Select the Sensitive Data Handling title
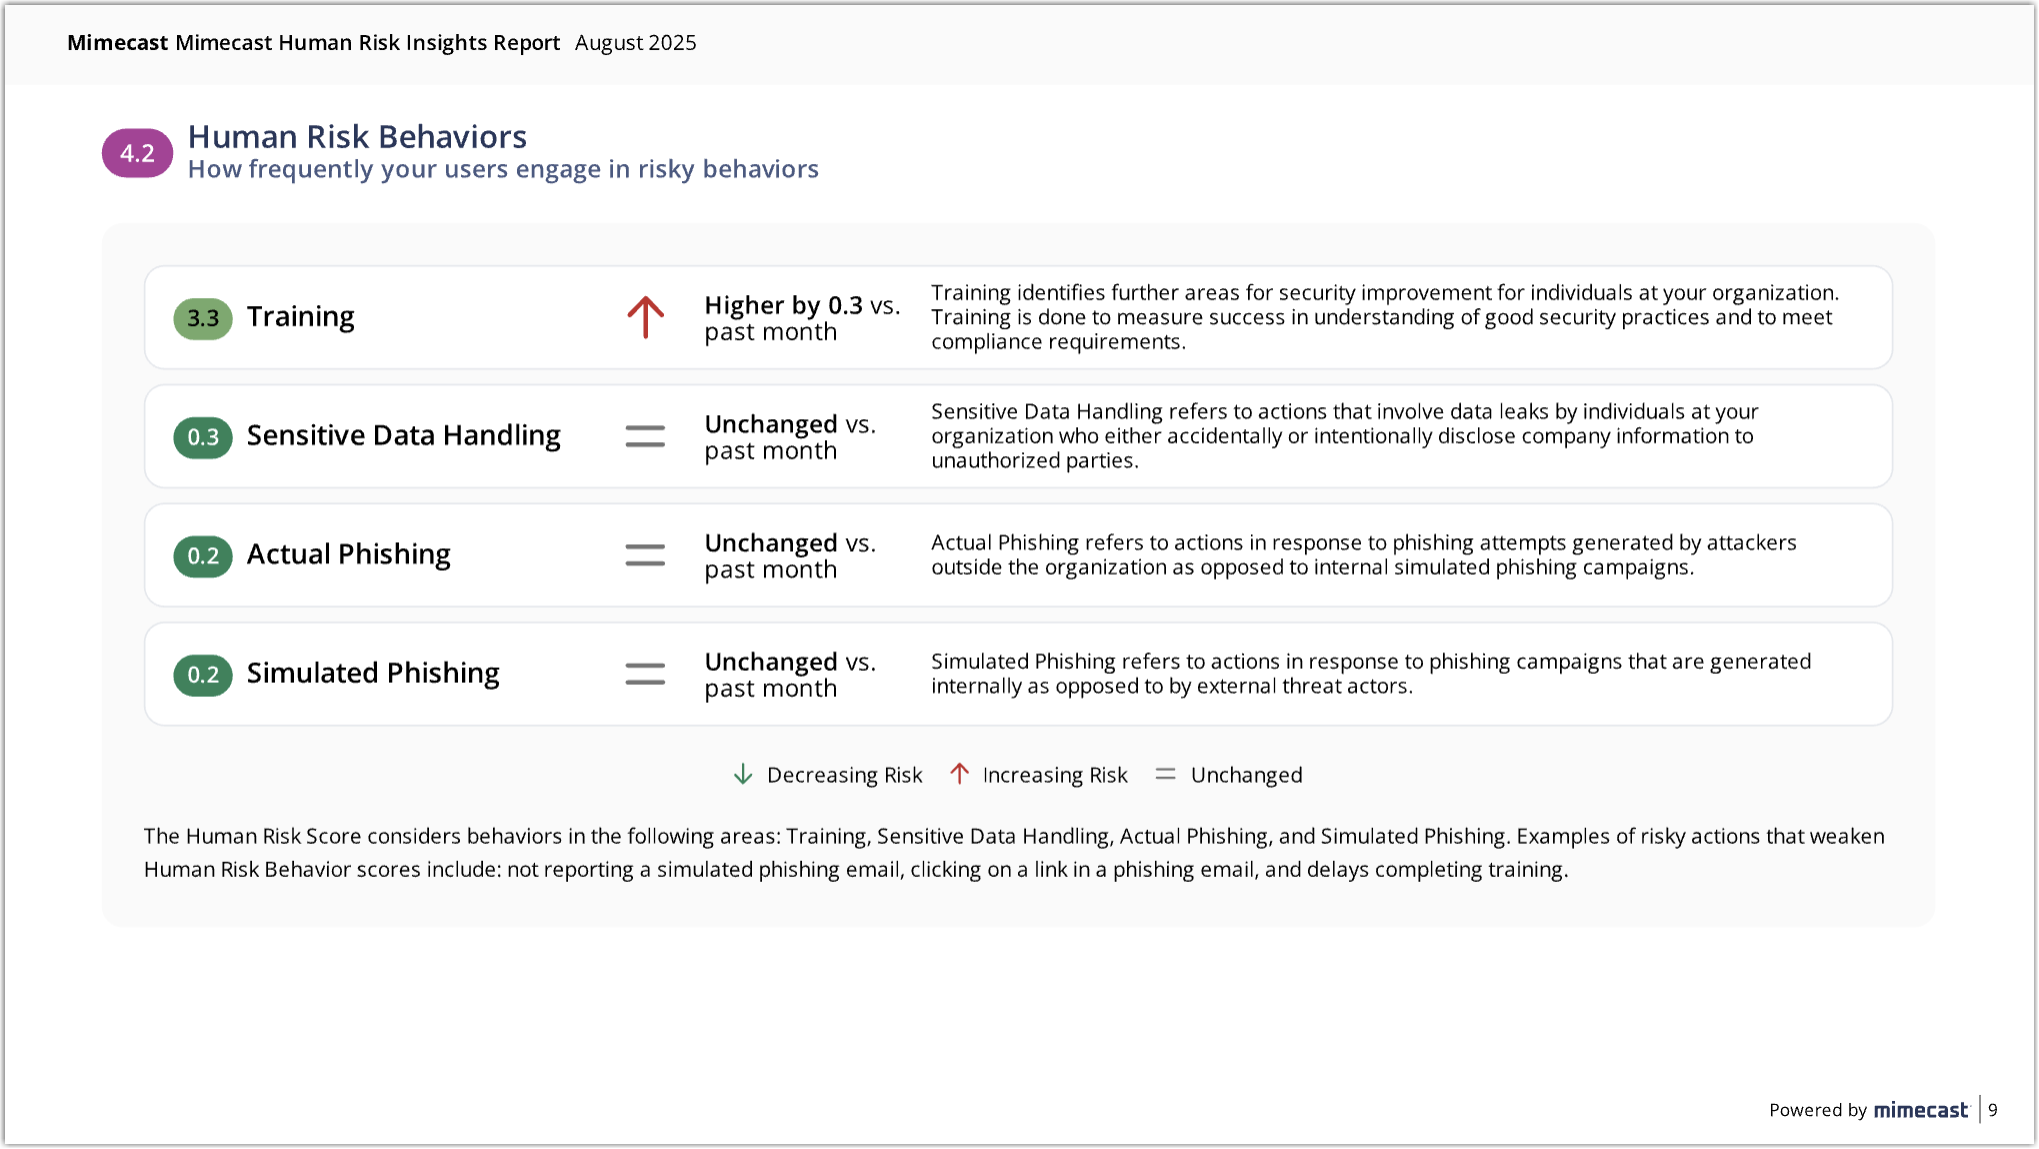Image resolution: width=2039 pixels, height=1149 pixels. [x=403, y=436]
